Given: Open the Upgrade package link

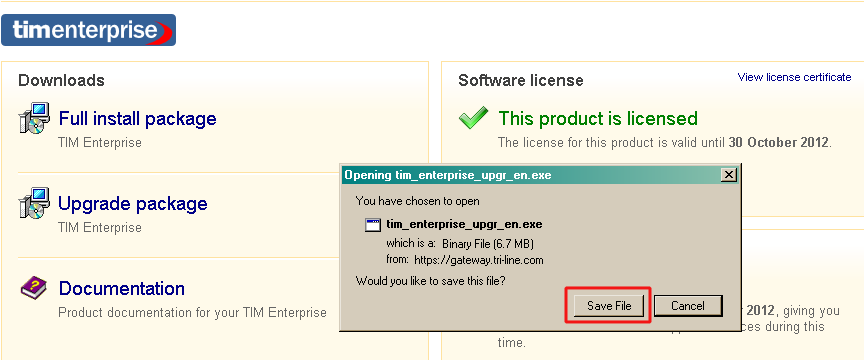Looking at the screenshot, I should [x=133, y=203].
